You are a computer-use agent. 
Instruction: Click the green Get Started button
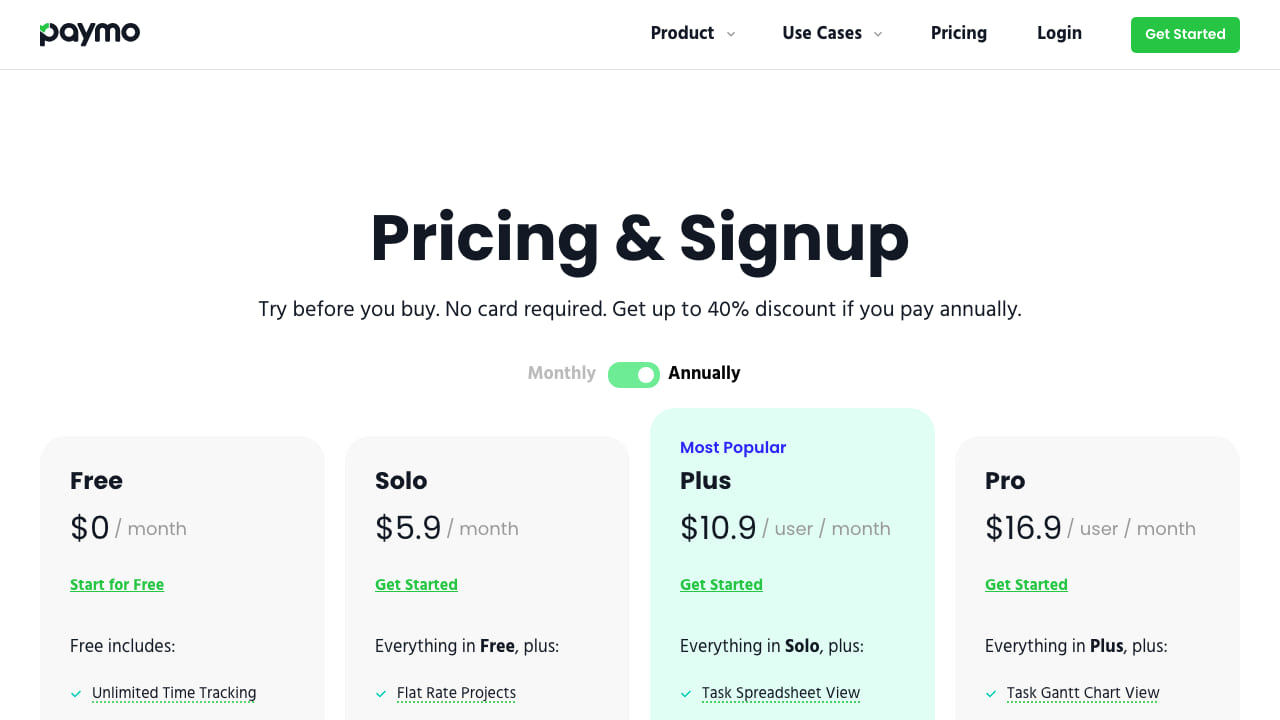(1185, 34)
